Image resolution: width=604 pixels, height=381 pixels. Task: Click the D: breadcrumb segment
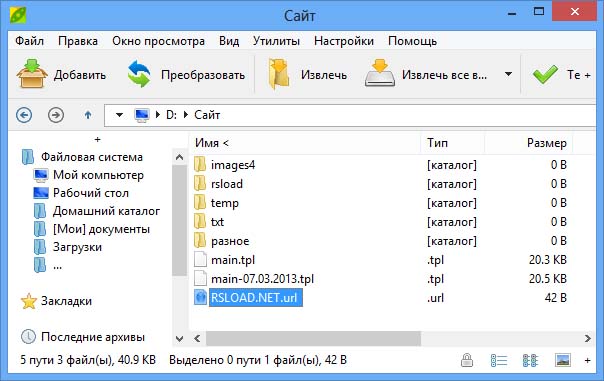click(171, 115)
